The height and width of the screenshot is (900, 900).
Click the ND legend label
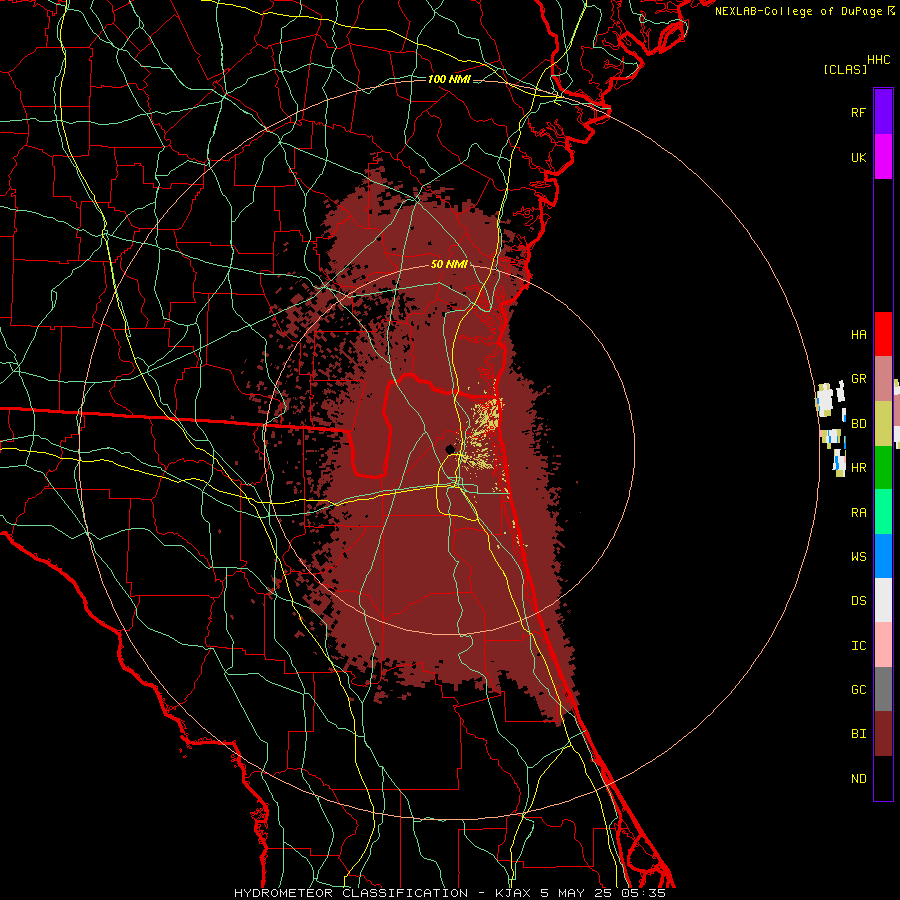858,779
